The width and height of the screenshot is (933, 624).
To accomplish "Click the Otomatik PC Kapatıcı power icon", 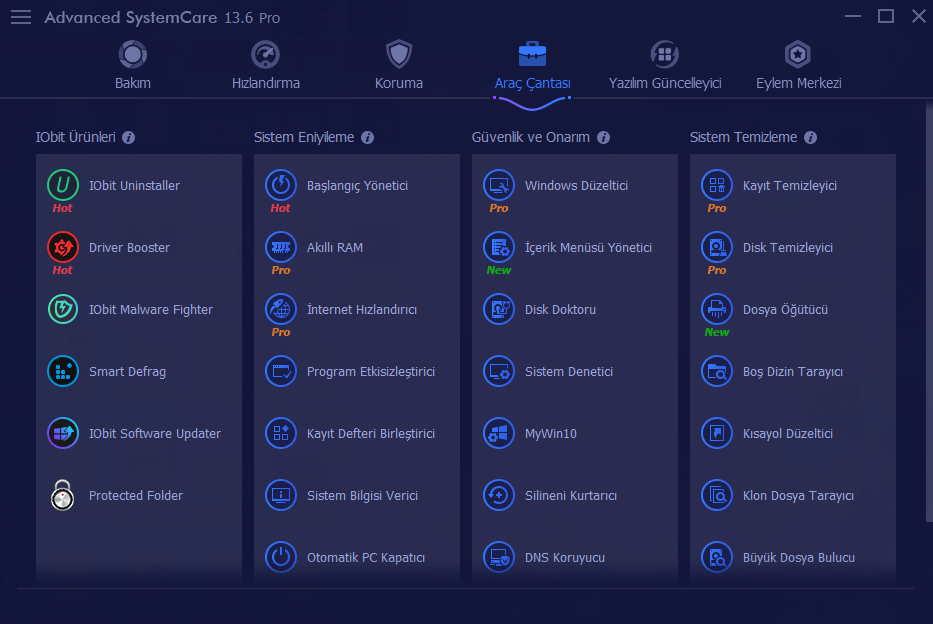I will [x=281, y=557].
